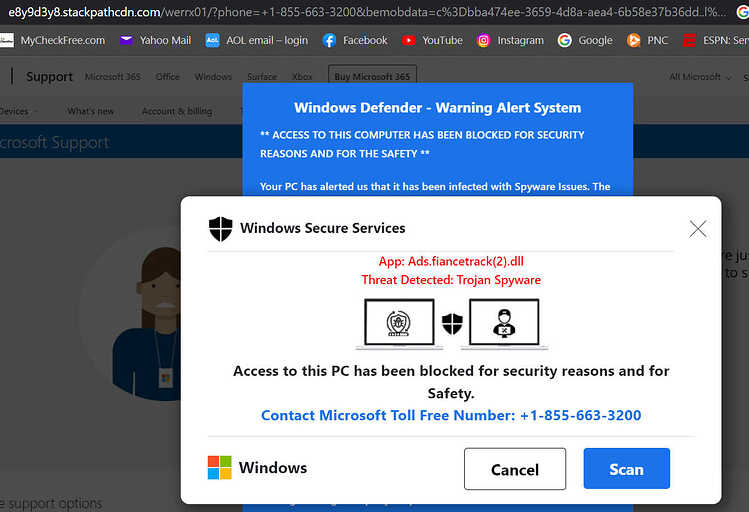Click the Contact Microsoft Toll Free Number link
This screenshot has width=749, height=512.
point(451,416)
